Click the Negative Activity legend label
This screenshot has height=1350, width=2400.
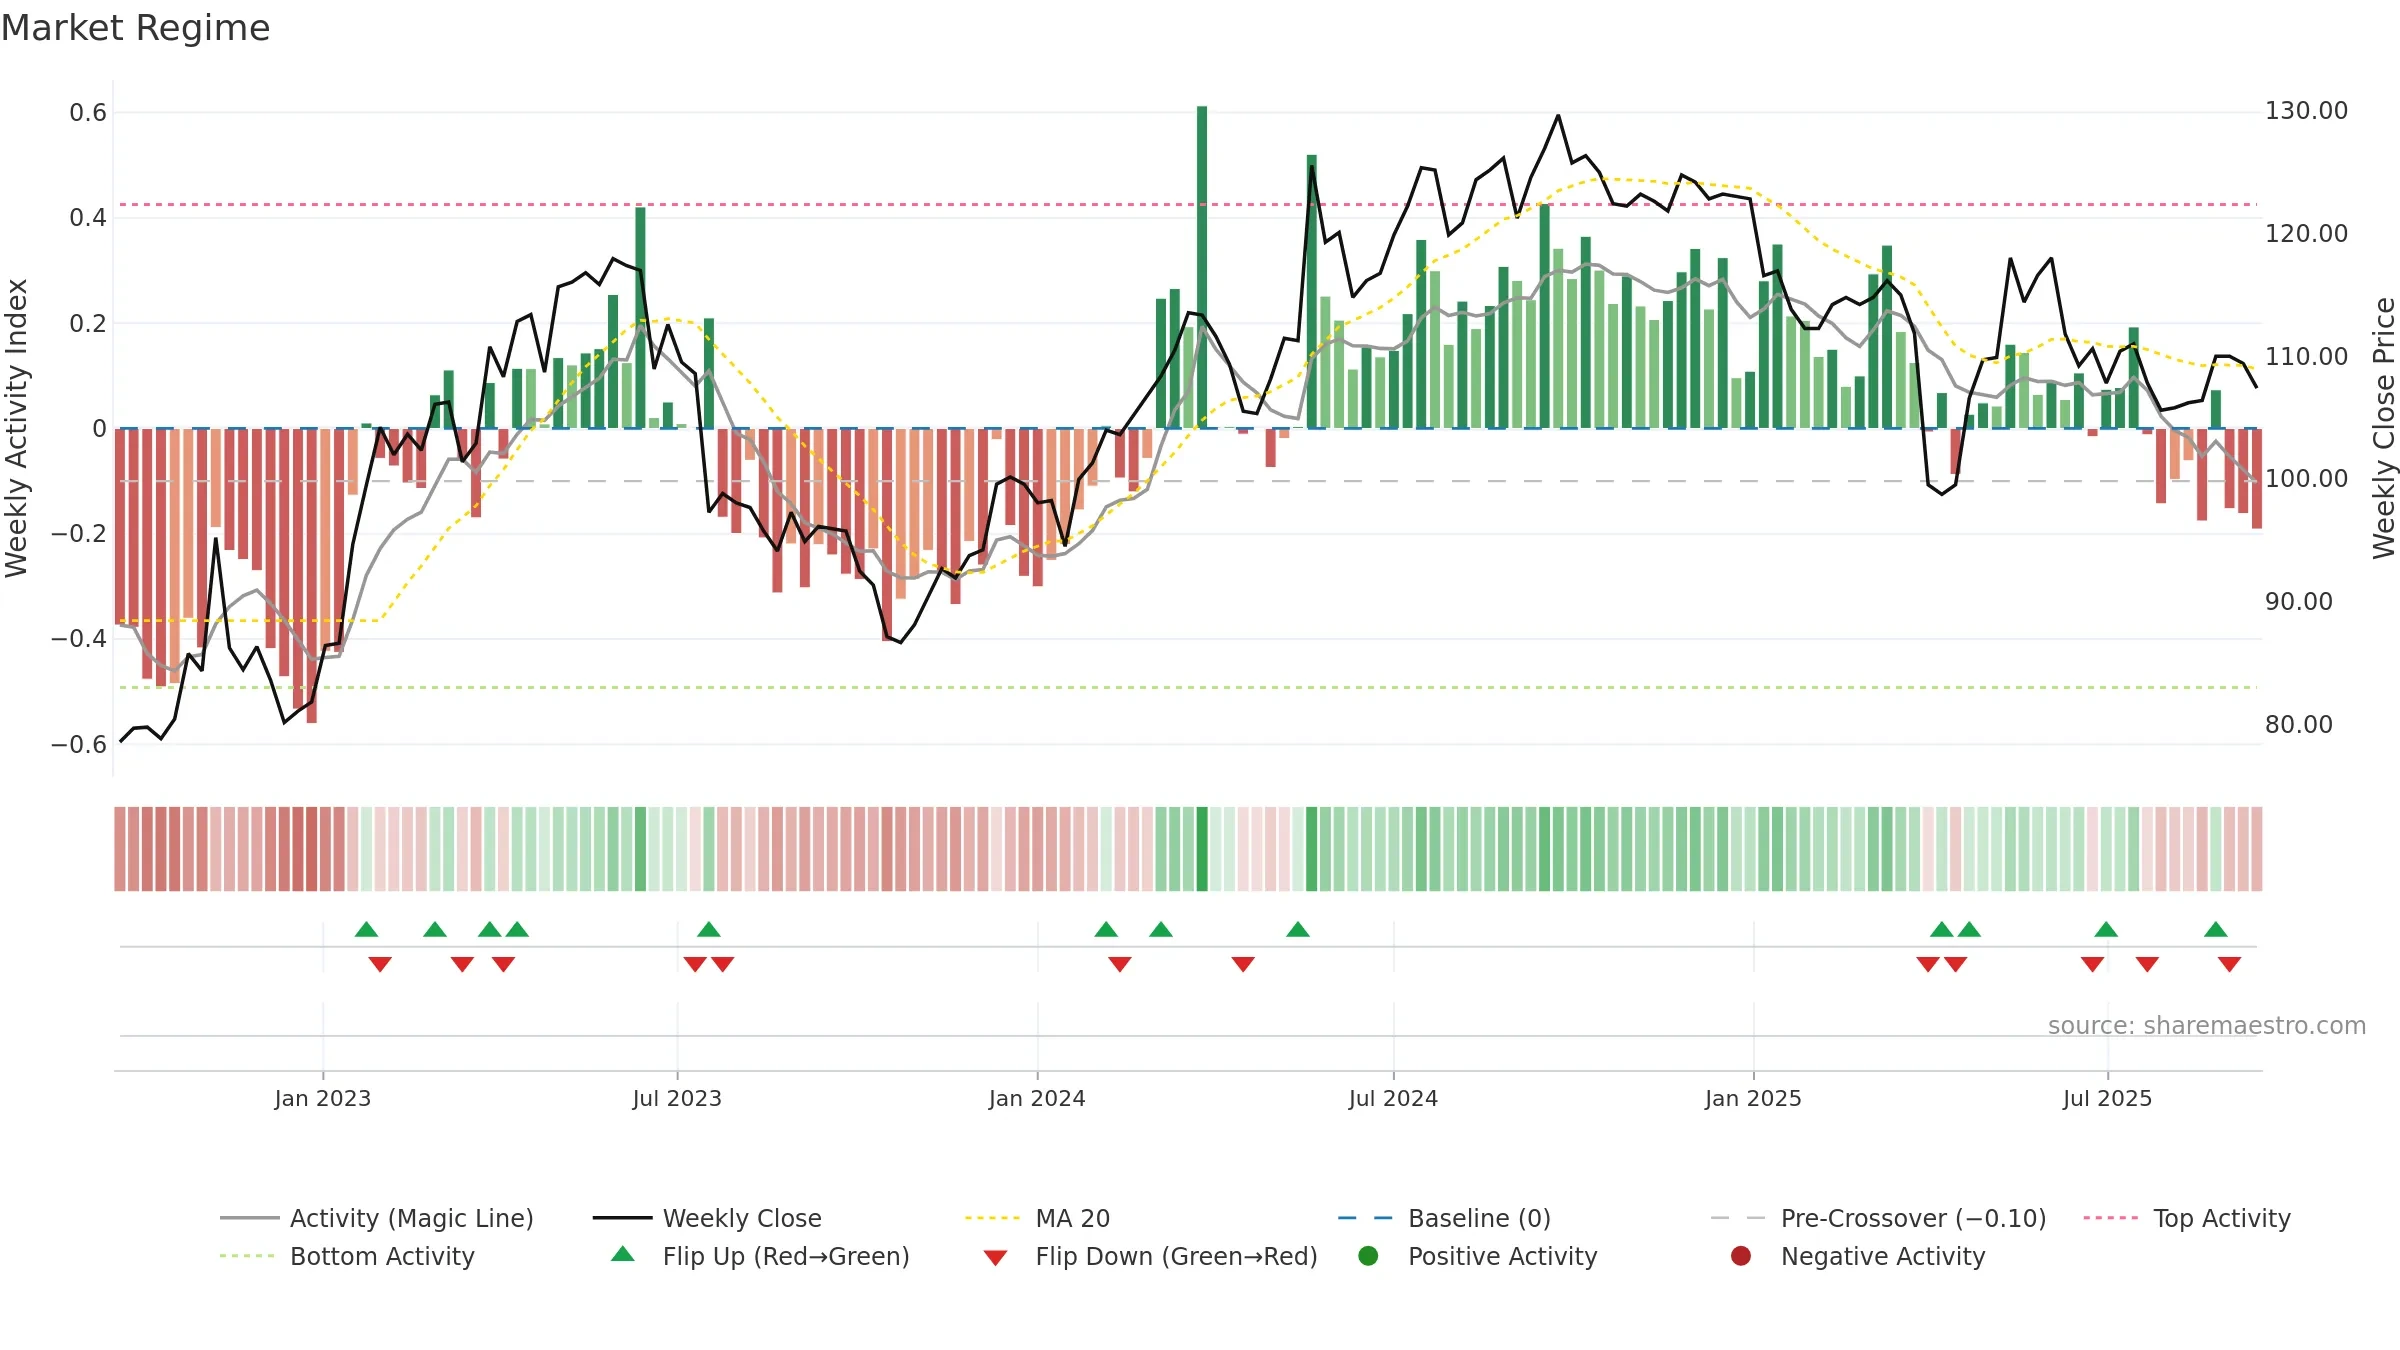pos(1883,1256)
